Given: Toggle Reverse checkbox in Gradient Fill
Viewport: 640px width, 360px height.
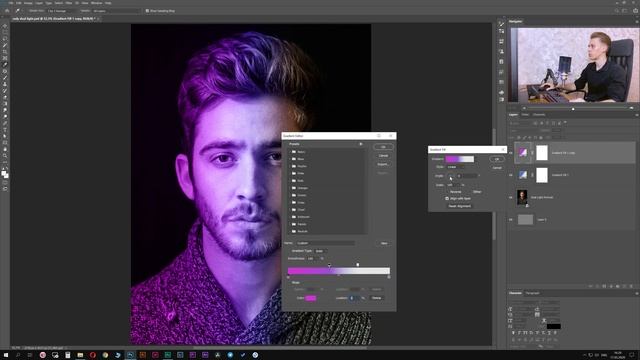Looking at the screenshot, I should tap(448, 191).
